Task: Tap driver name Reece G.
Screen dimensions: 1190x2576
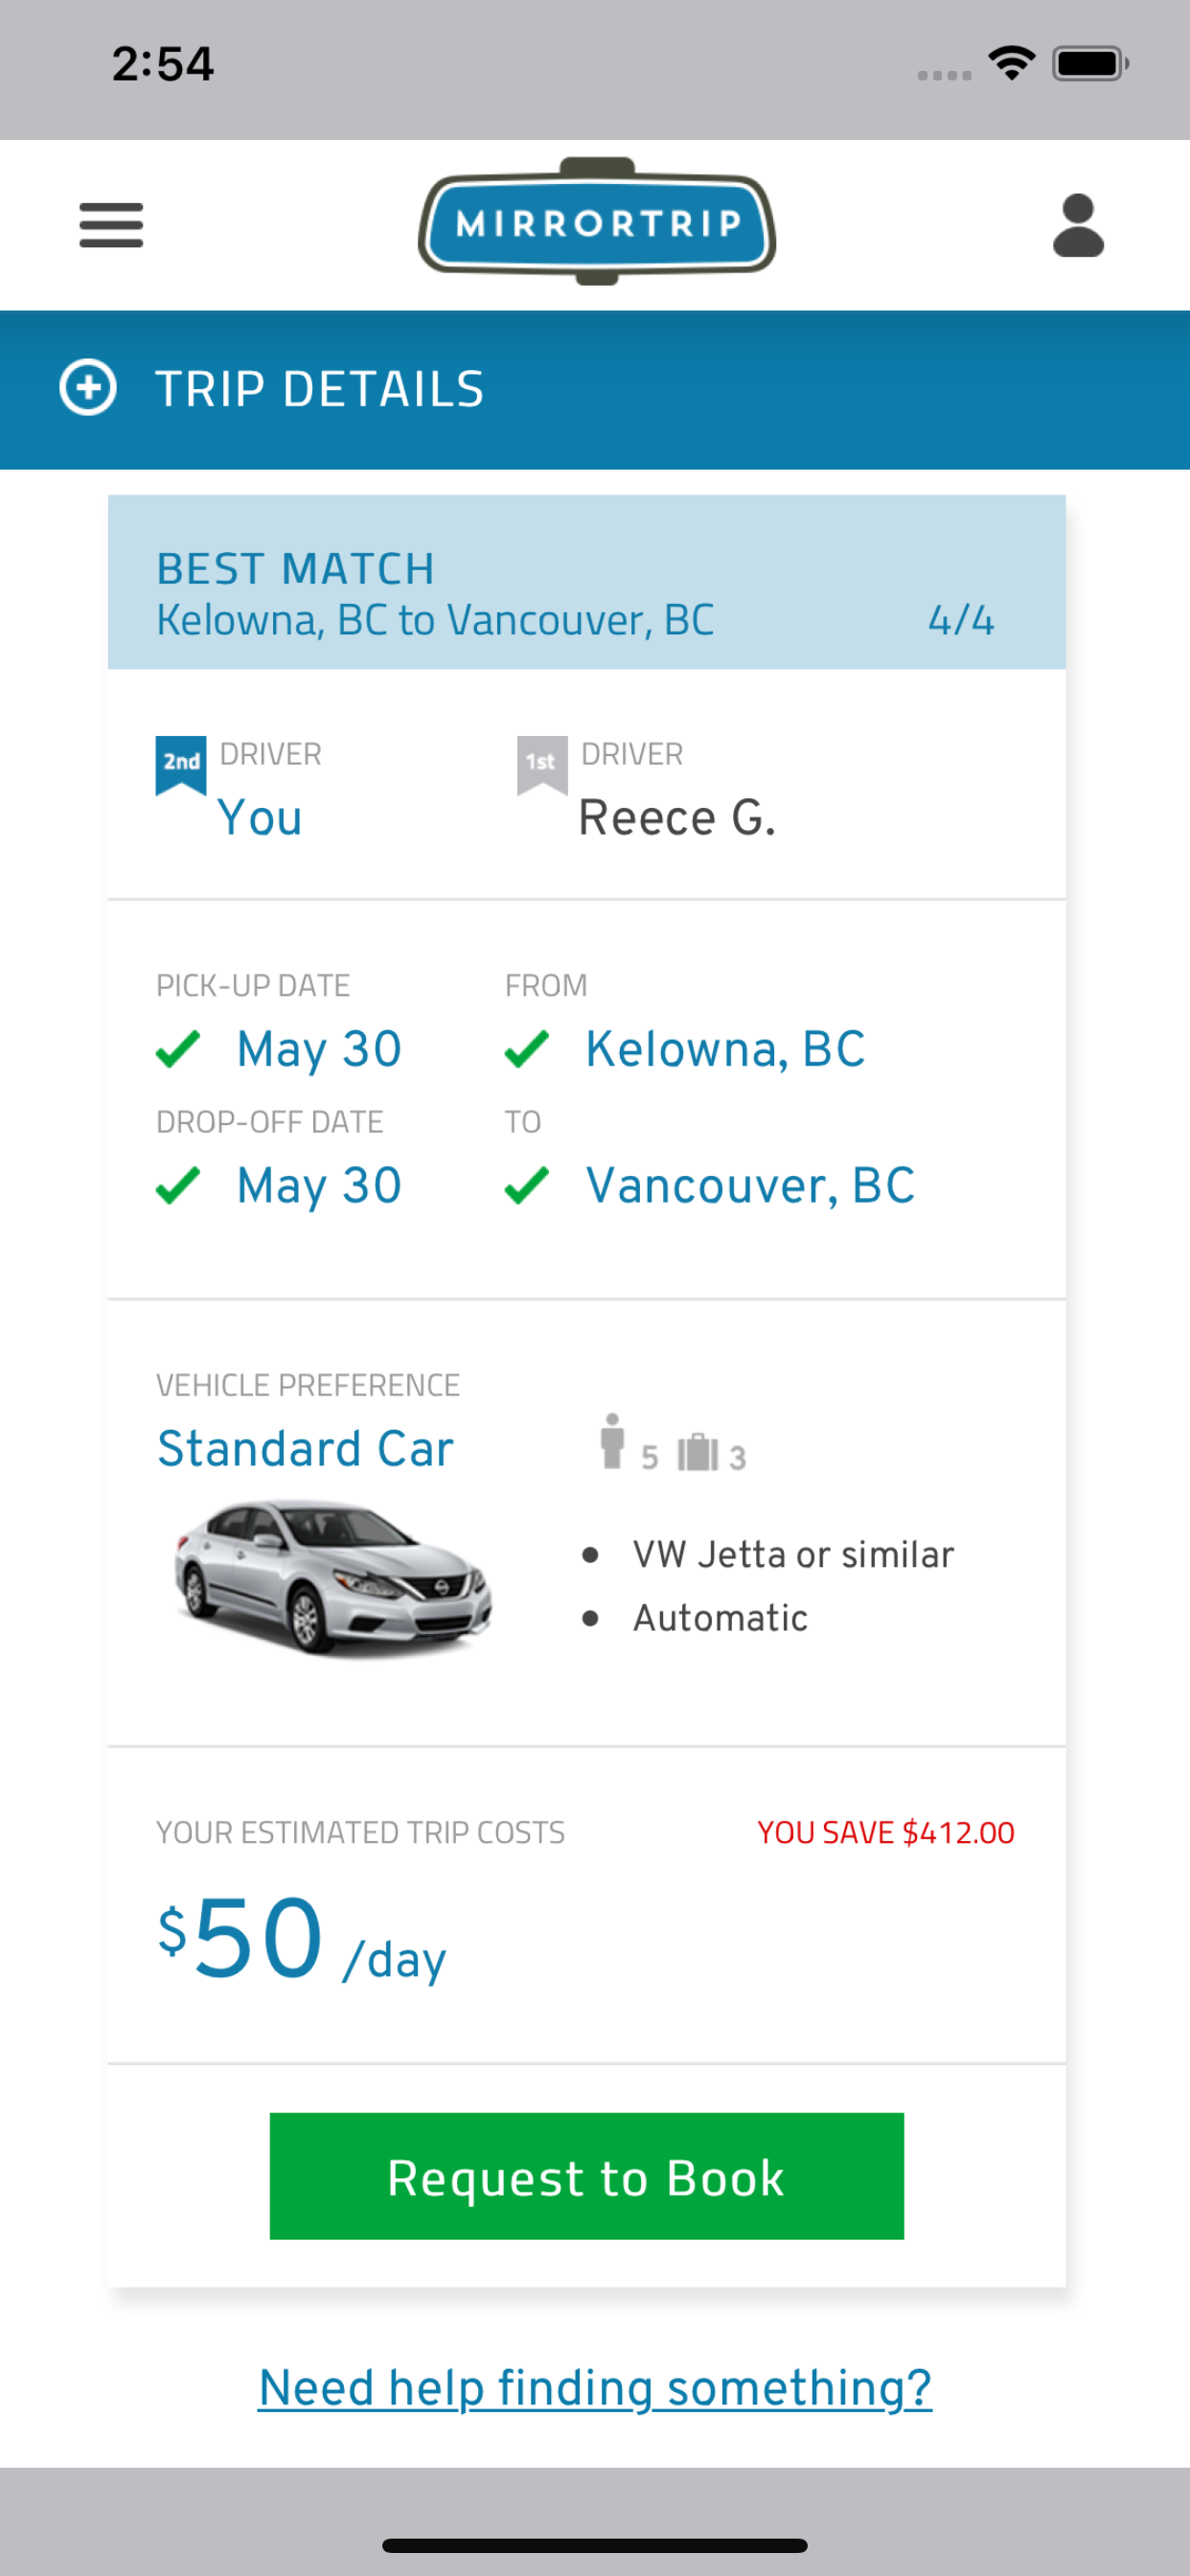Action: (677, 818)
